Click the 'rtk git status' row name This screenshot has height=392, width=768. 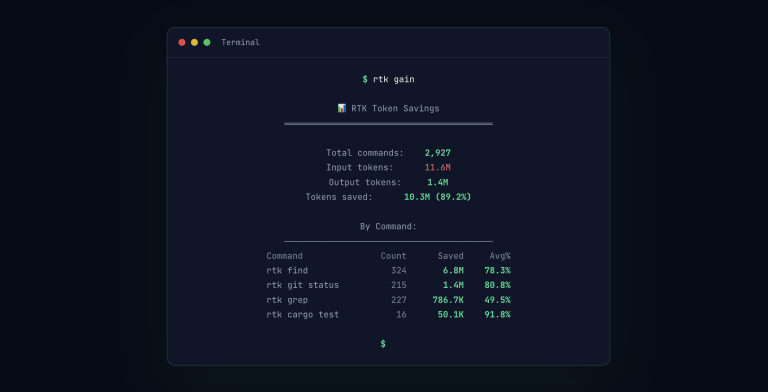click(x=303, y=285)
